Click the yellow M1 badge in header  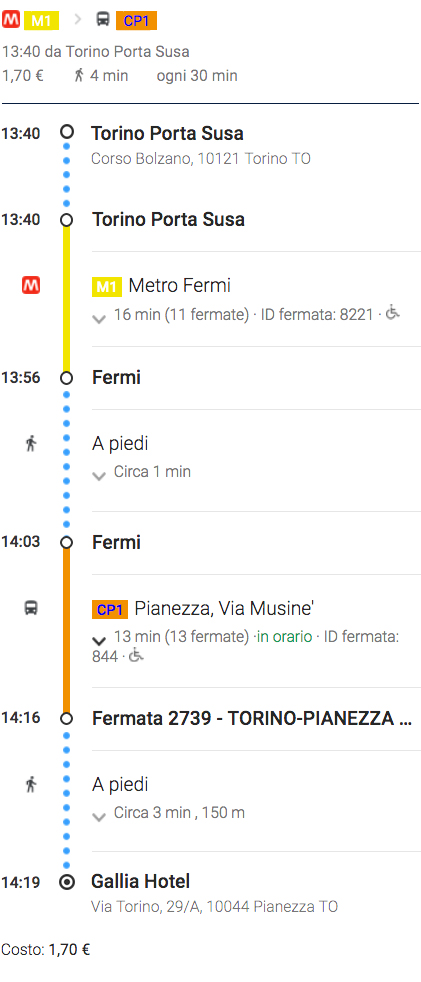(x=41, y=21)
